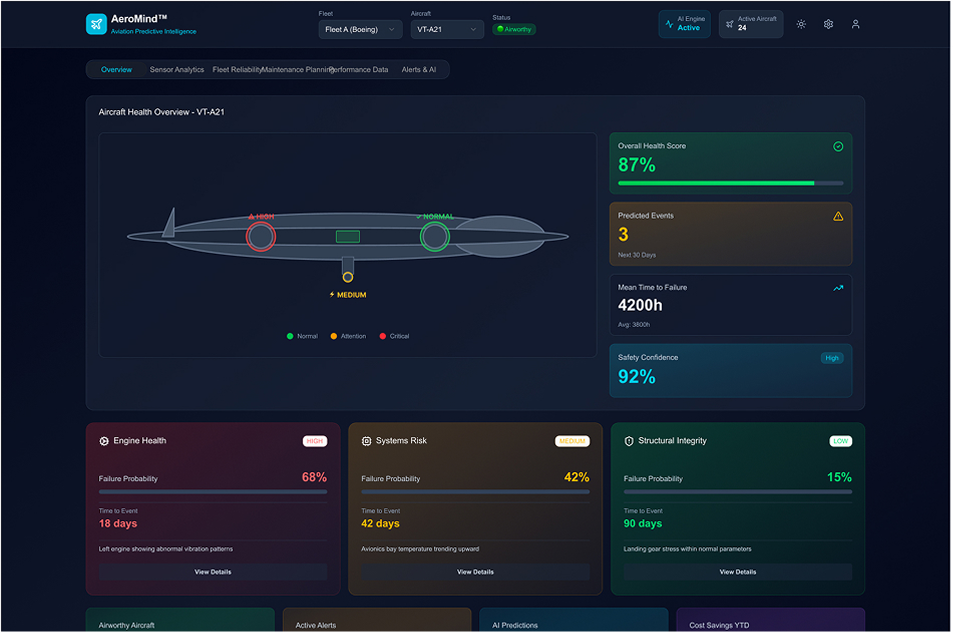Click the AeroMind logo icon
953x632 pixels.
point(95,23)
